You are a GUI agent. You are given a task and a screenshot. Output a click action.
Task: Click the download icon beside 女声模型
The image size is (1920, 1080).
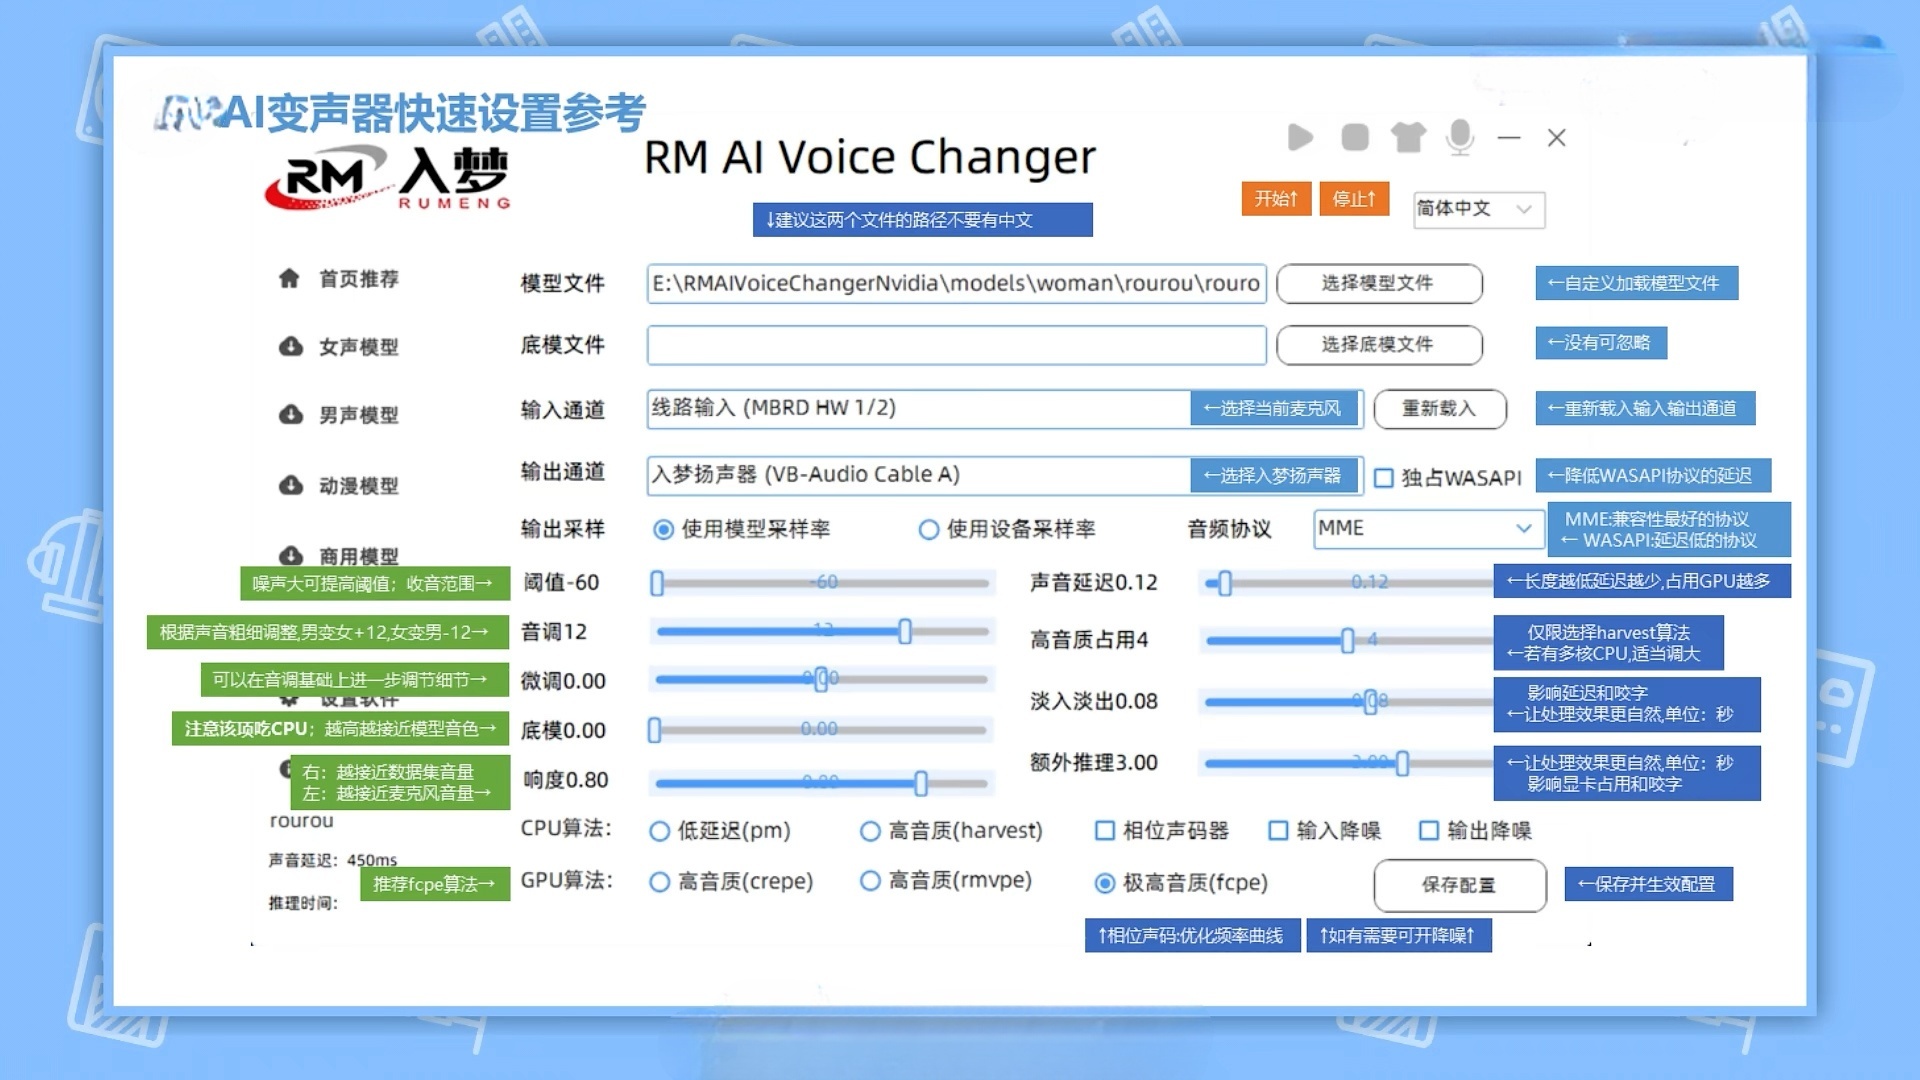tap(290, 346)
